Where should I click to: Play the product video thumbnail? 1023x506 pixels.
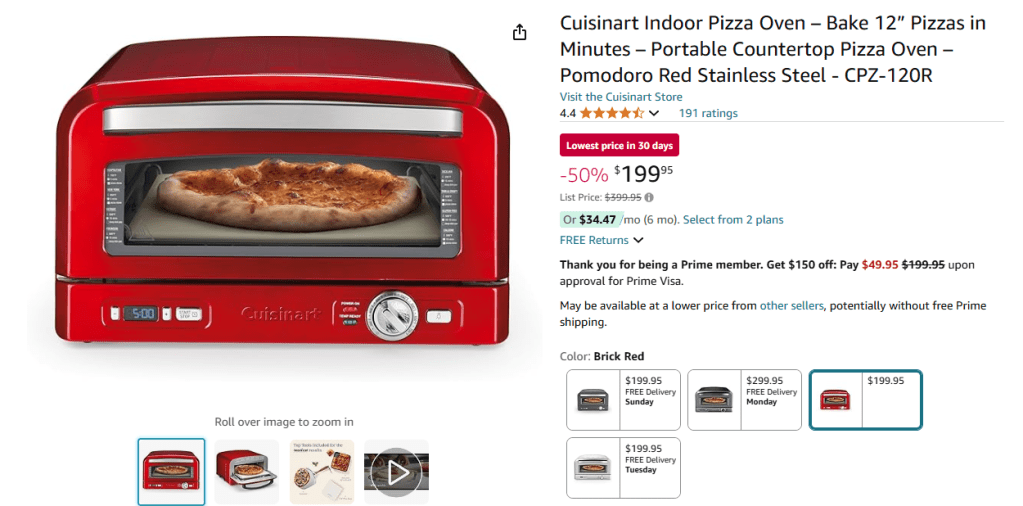397,471
